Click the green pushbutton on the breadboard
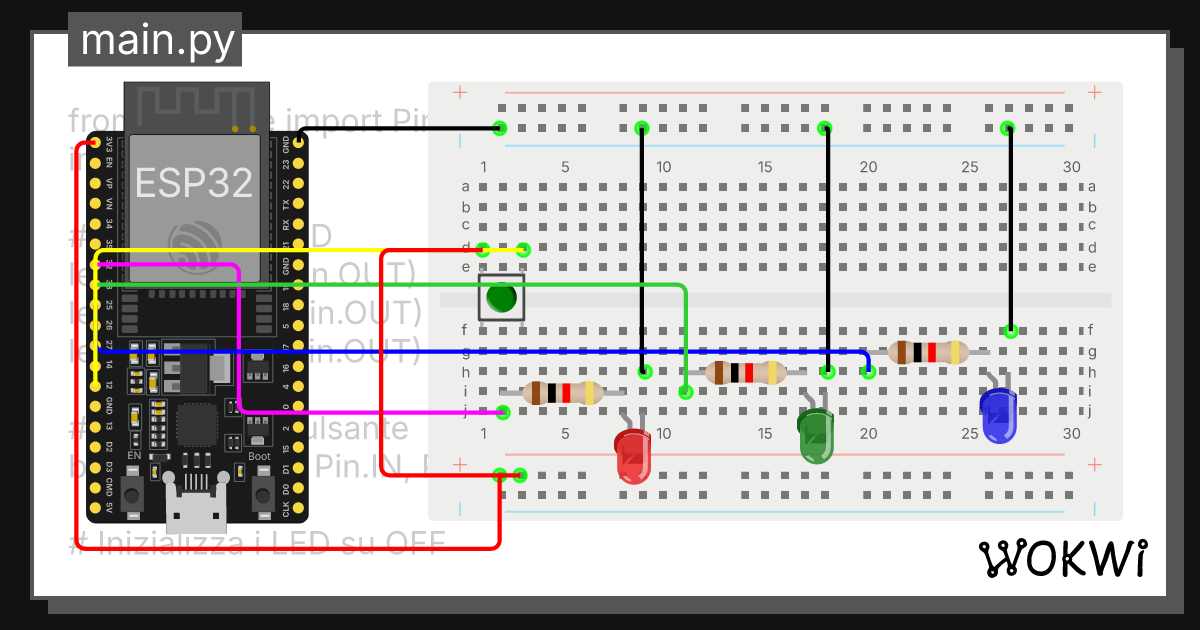Viewport: 1200px width, 630px height. point(502,297)
